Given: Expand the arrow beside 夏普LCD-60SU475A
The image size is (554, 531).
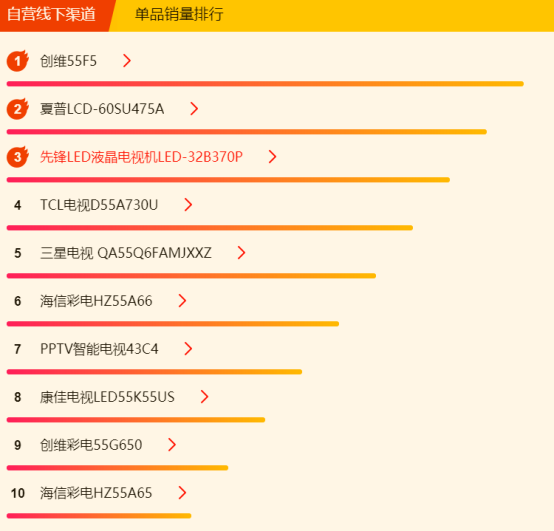Looking at the screenshot, I should tap(194, 109).
